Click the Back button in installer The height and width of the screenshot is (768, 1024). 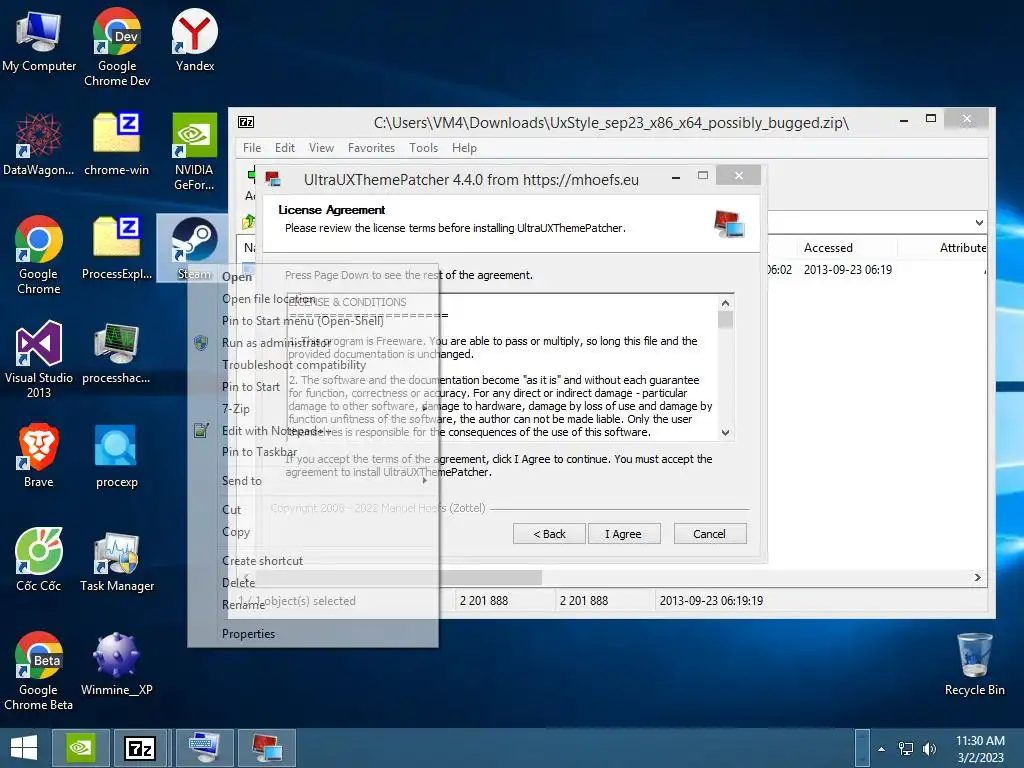(549, 534)
